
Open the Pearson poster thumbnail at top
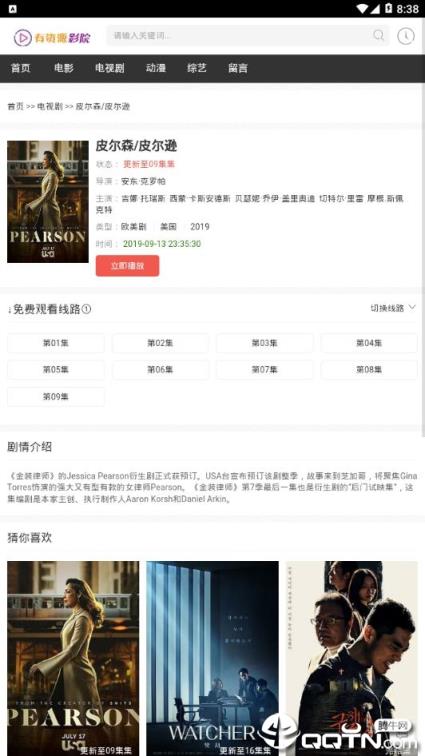[48, 202]
